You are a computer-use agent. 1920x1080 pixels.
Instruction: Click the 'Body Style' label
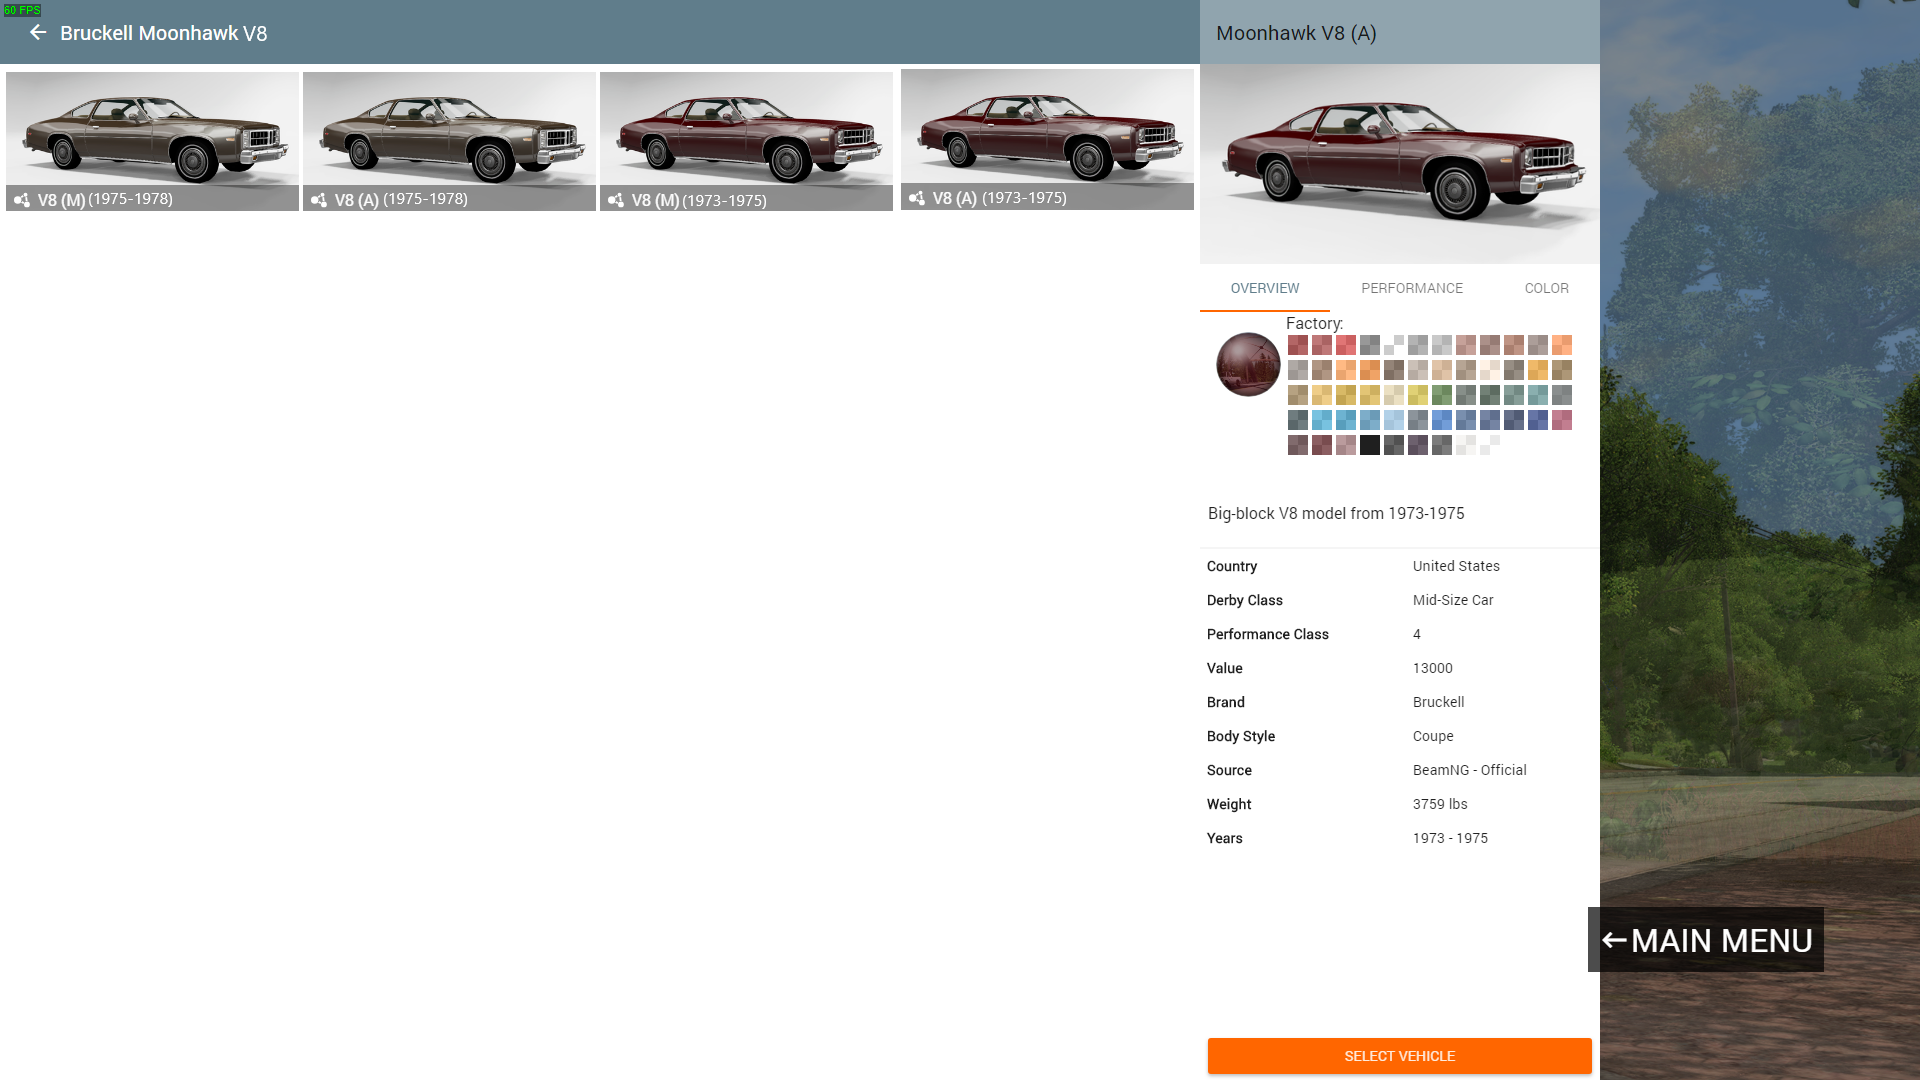point(1240,736)
